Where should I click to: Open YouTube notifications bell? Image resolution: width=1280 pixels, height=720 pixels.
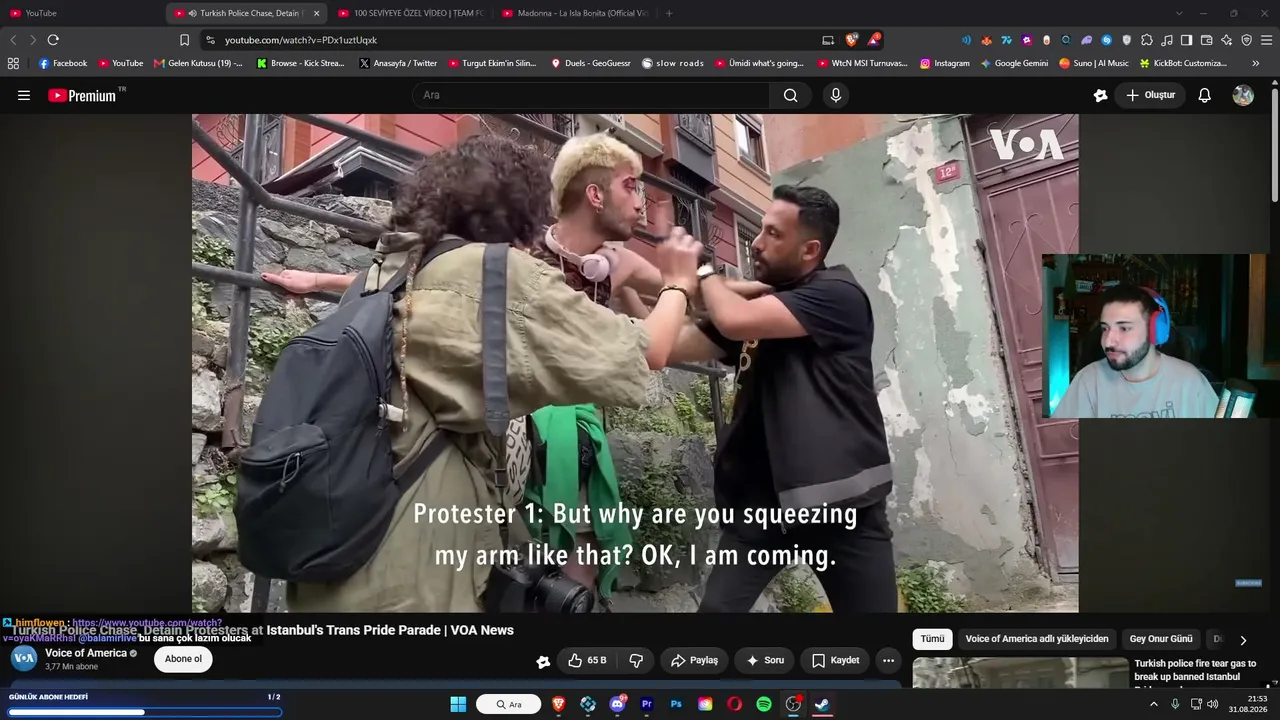[1205, 95]
